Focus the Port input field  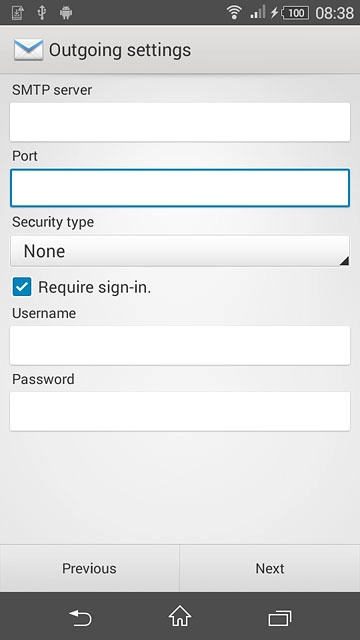coord(180,188)
